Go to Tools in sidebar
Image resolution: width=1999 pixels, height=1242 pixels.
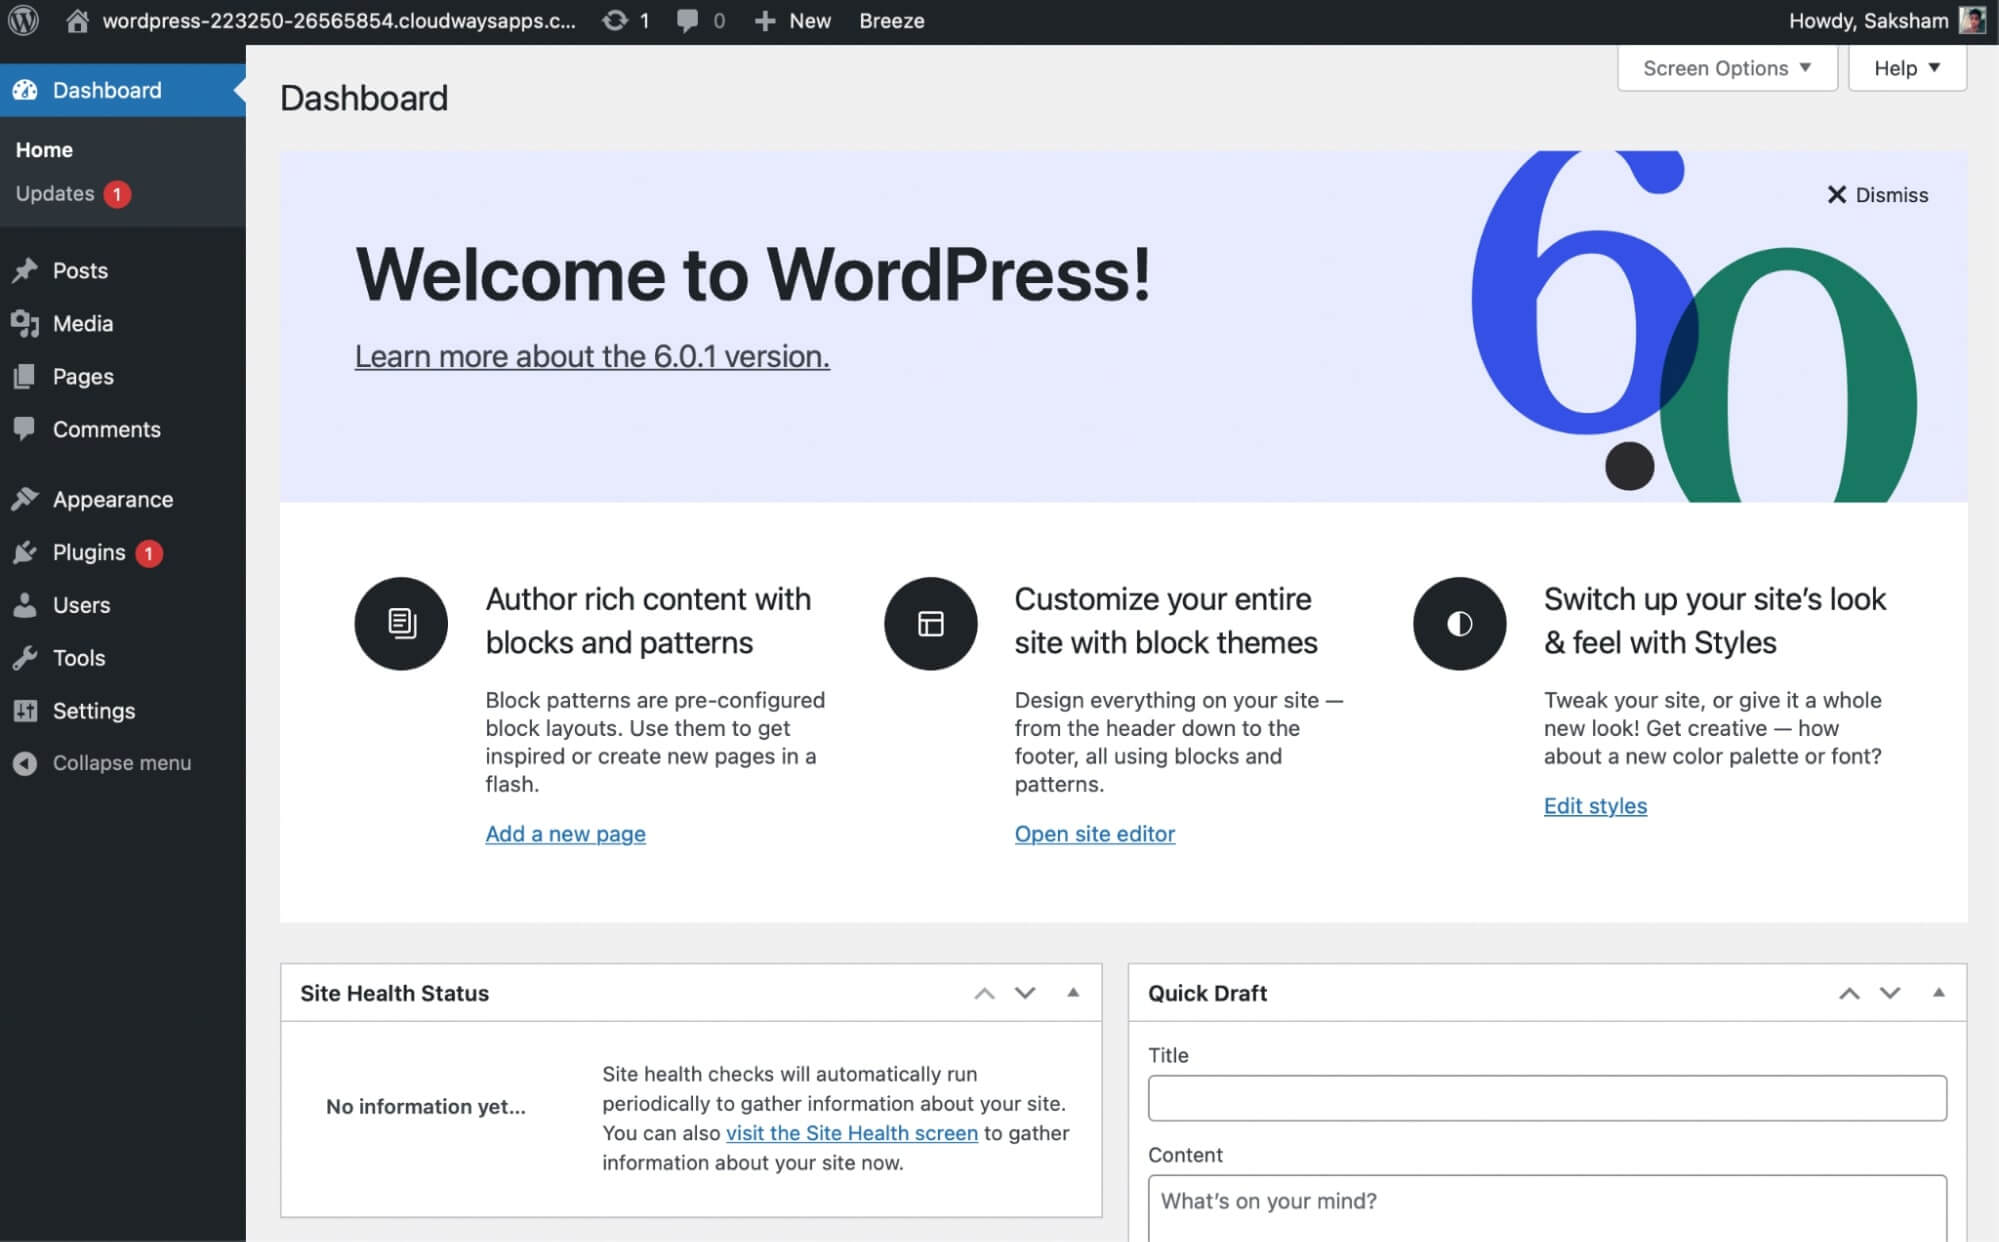point(79,658)
